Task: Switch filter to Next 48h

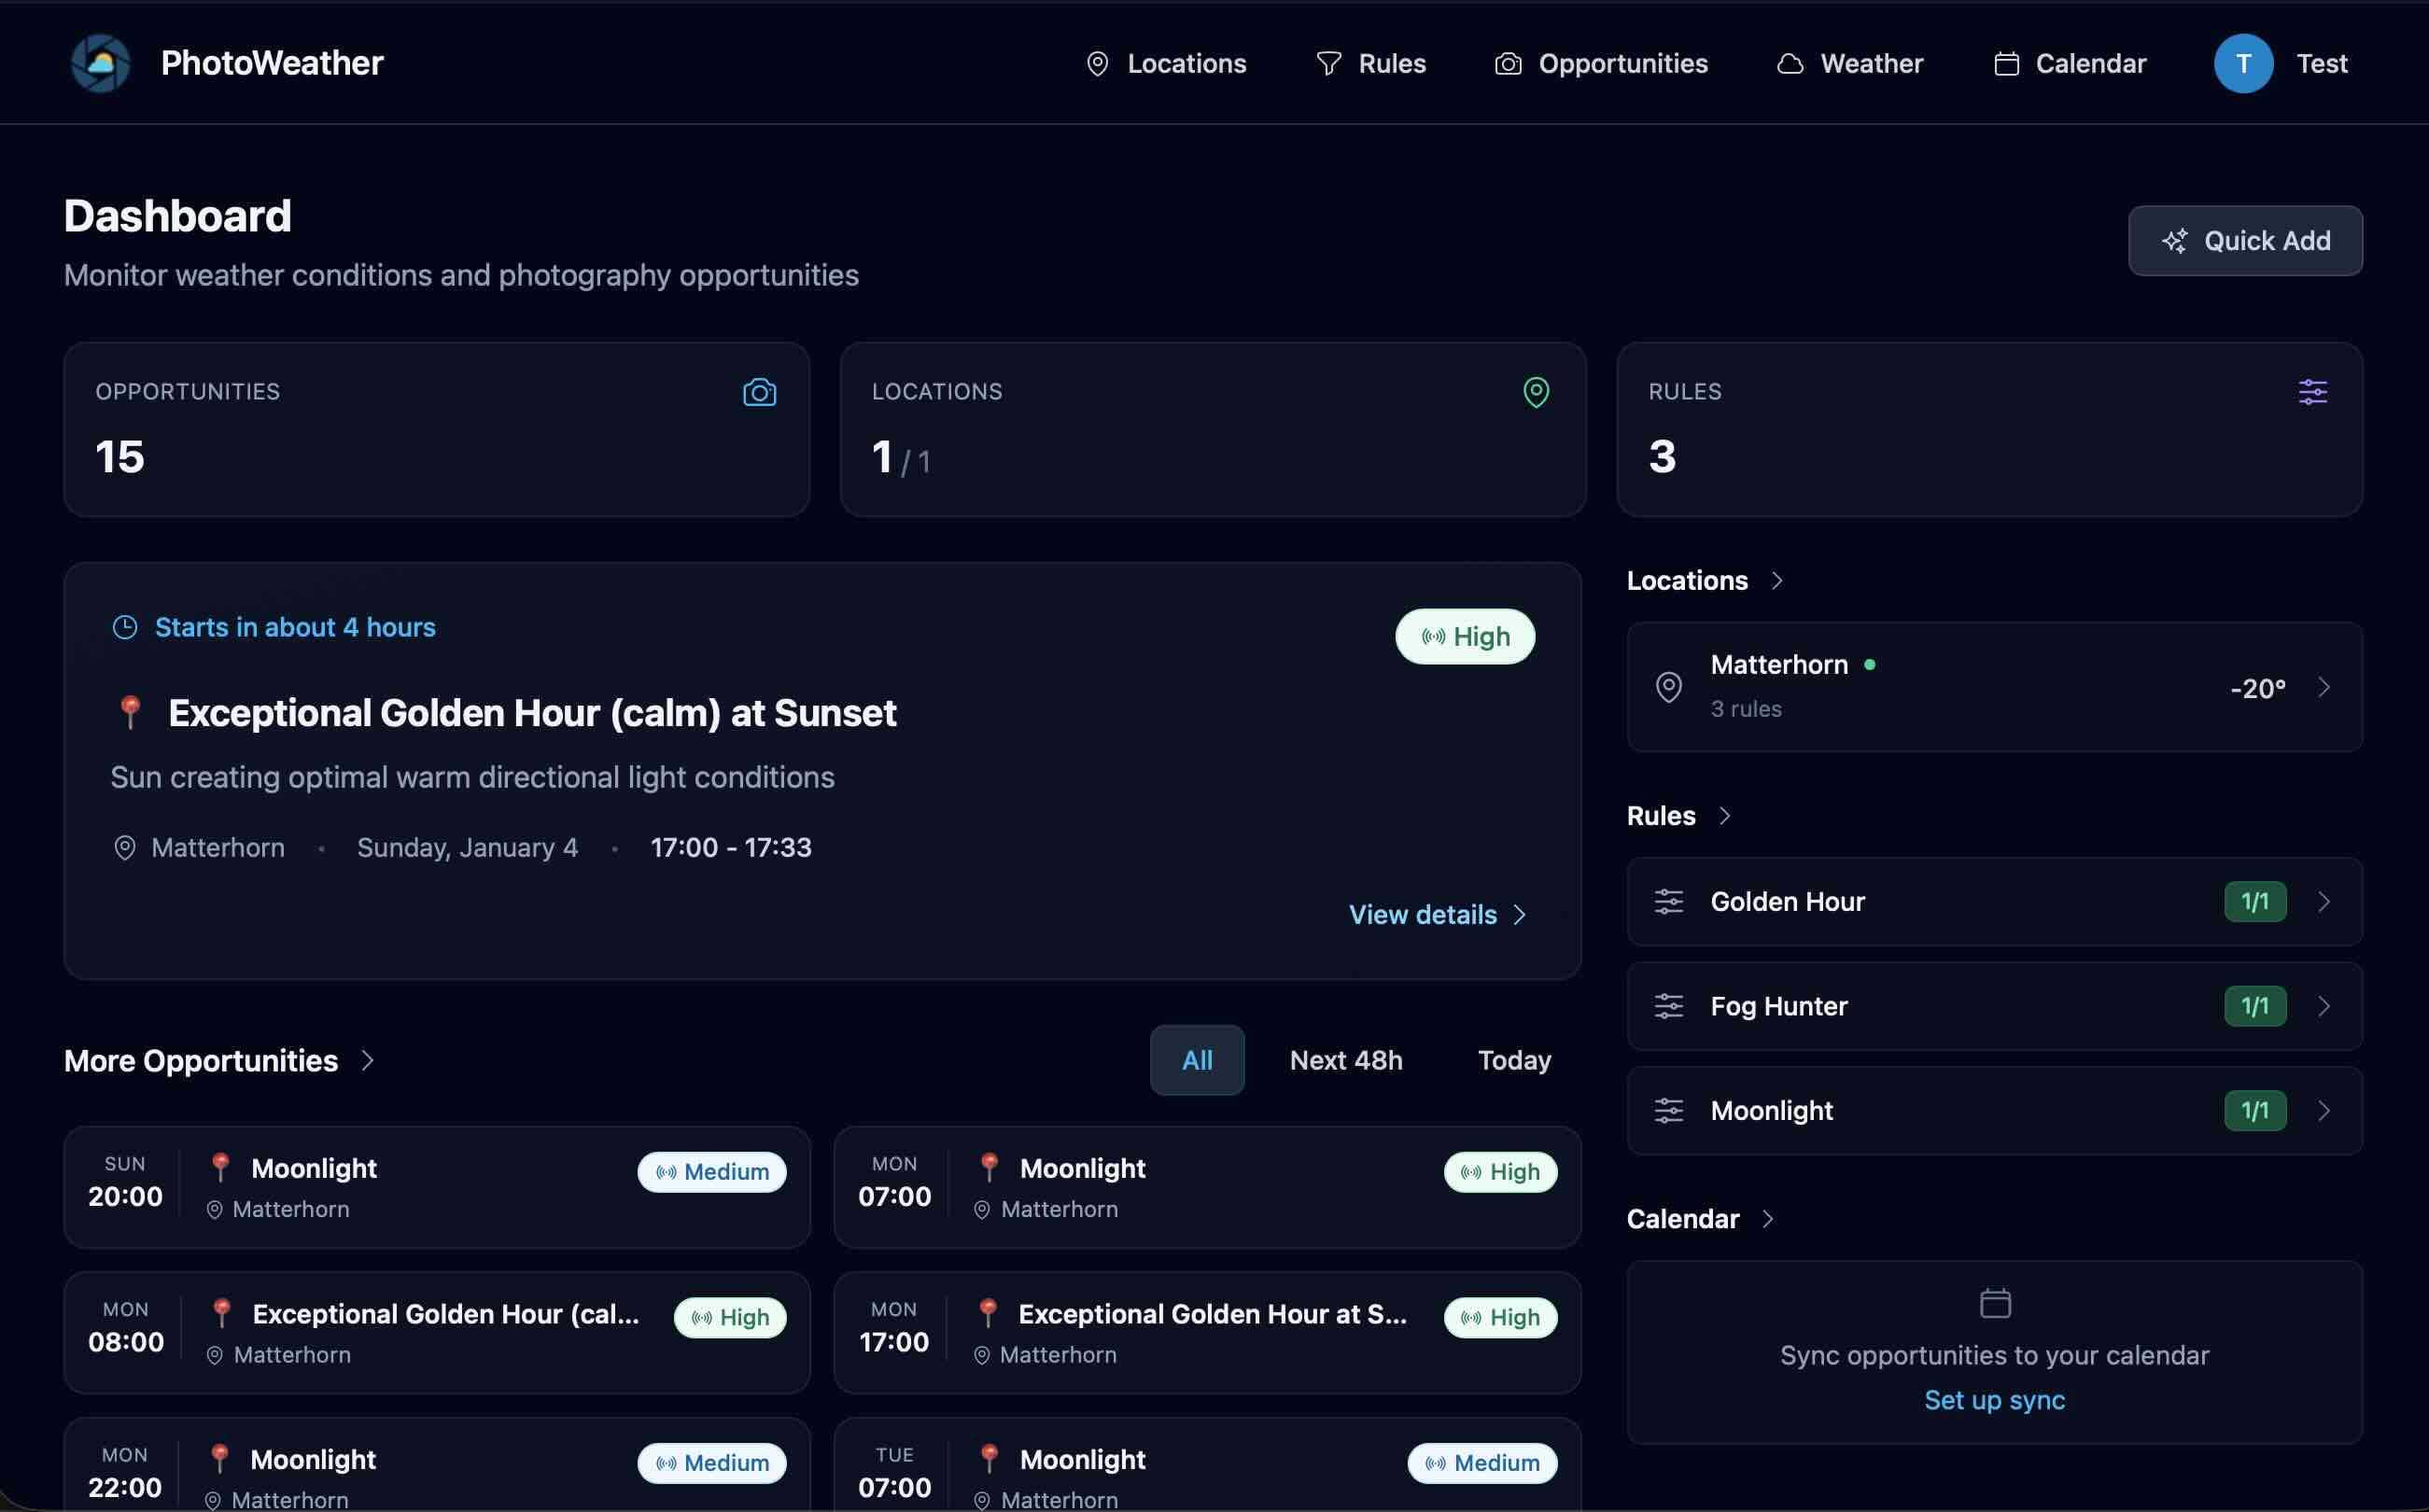Action: [1345, 1060]
